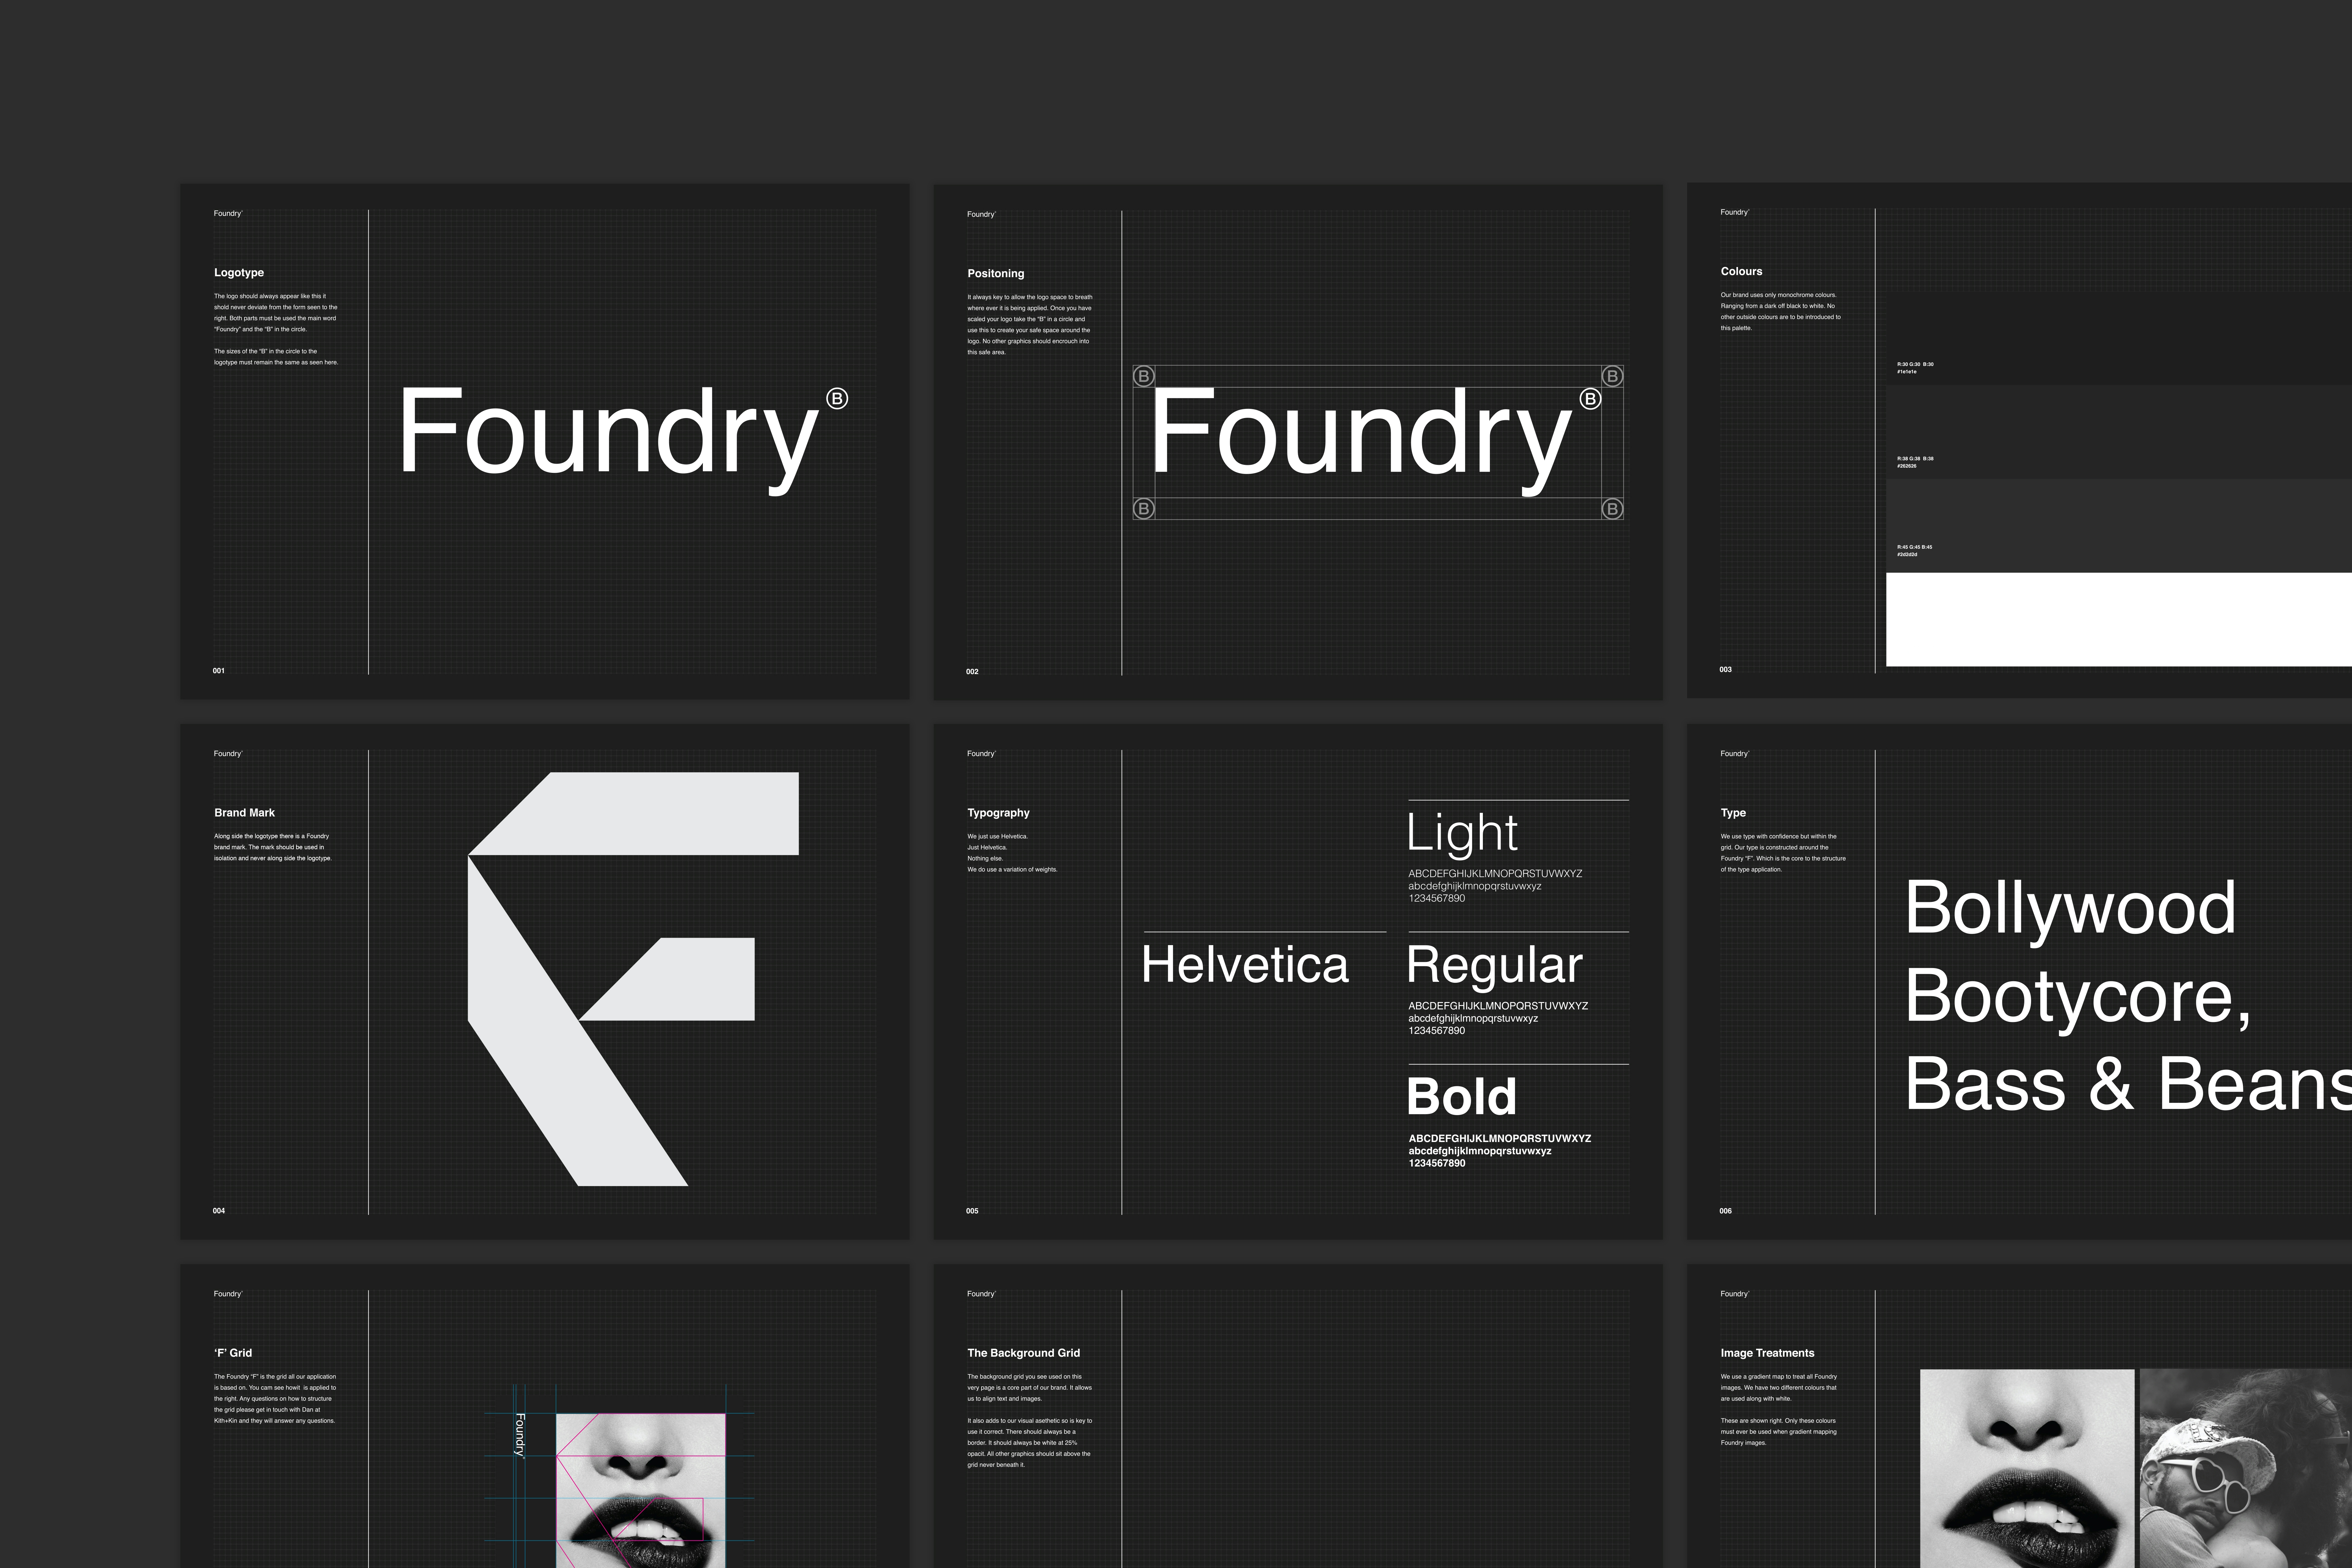Click the "1234567890" numerals under Bold
2352x1568 pixels.
click(1437, 1163)
